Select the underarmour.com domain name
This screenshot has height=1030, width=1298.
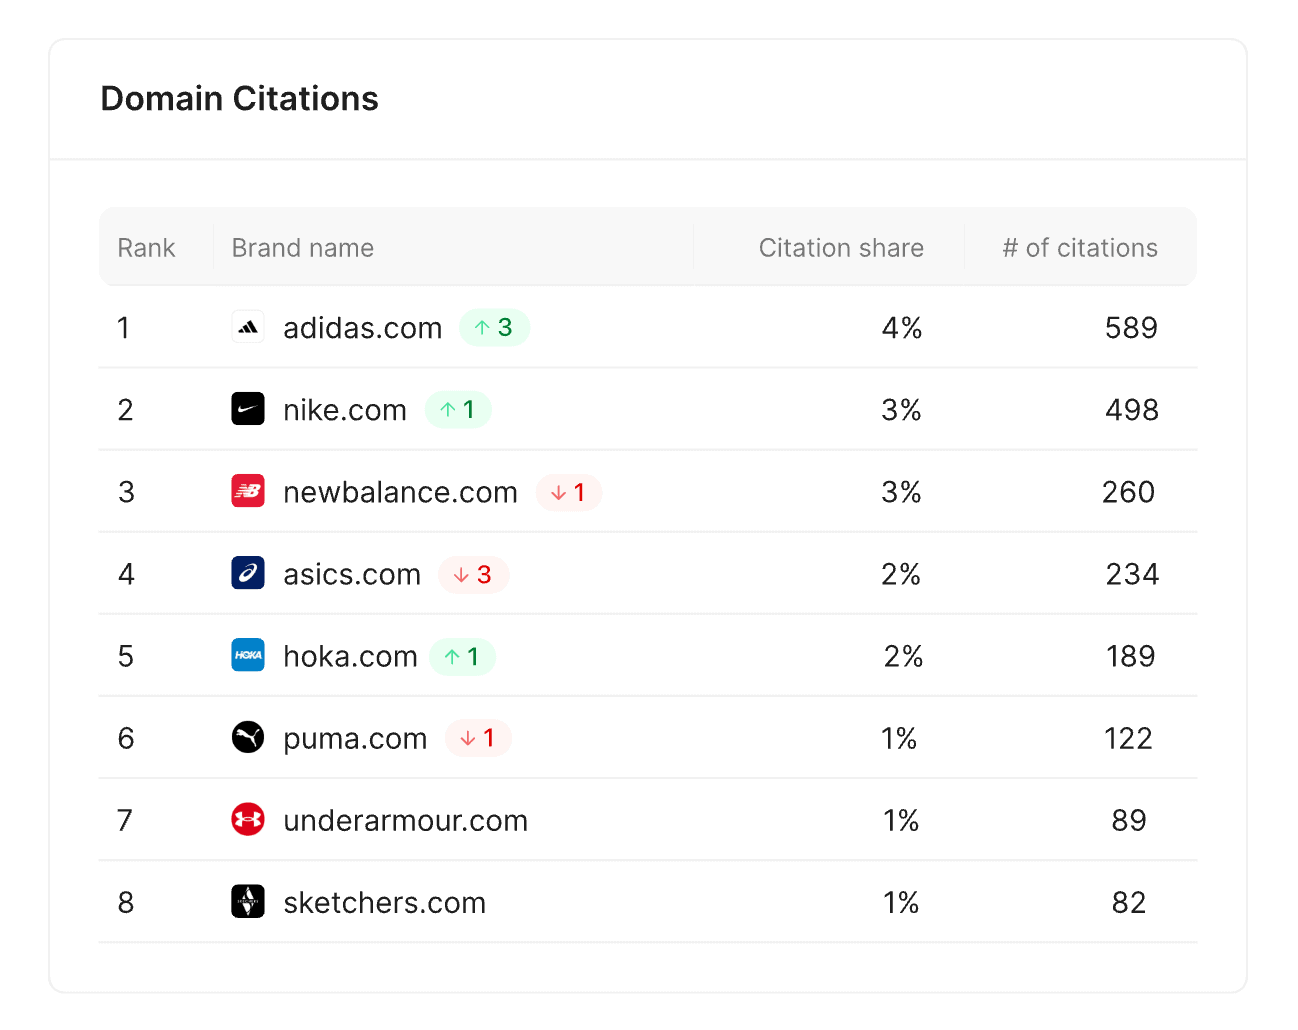tap(405, 821)
